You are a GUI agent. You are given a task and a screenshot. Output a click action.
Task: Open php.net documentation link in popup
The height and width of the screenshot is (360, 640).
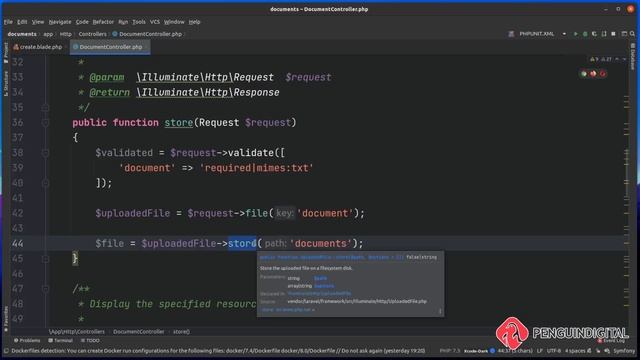(288, 310)
